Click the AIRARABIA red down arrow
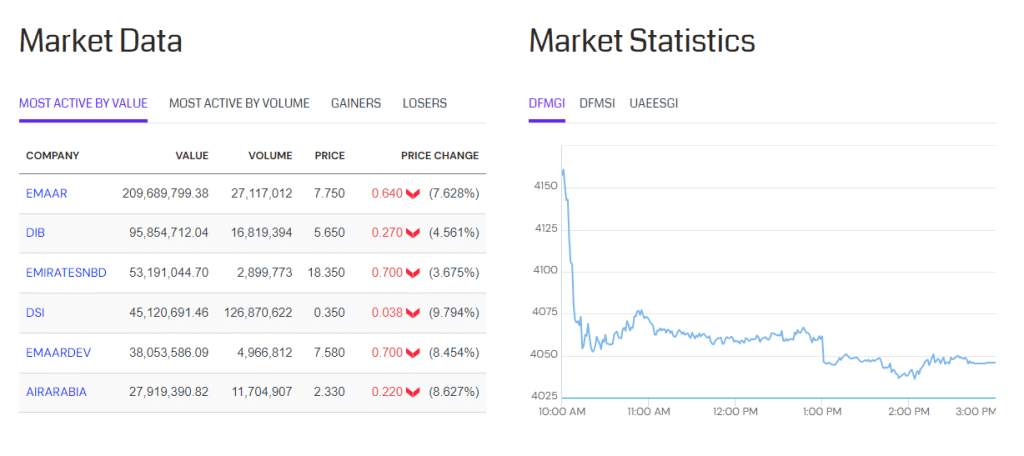This screenshot has width=1024, height=456. click(x=412, y=393)
